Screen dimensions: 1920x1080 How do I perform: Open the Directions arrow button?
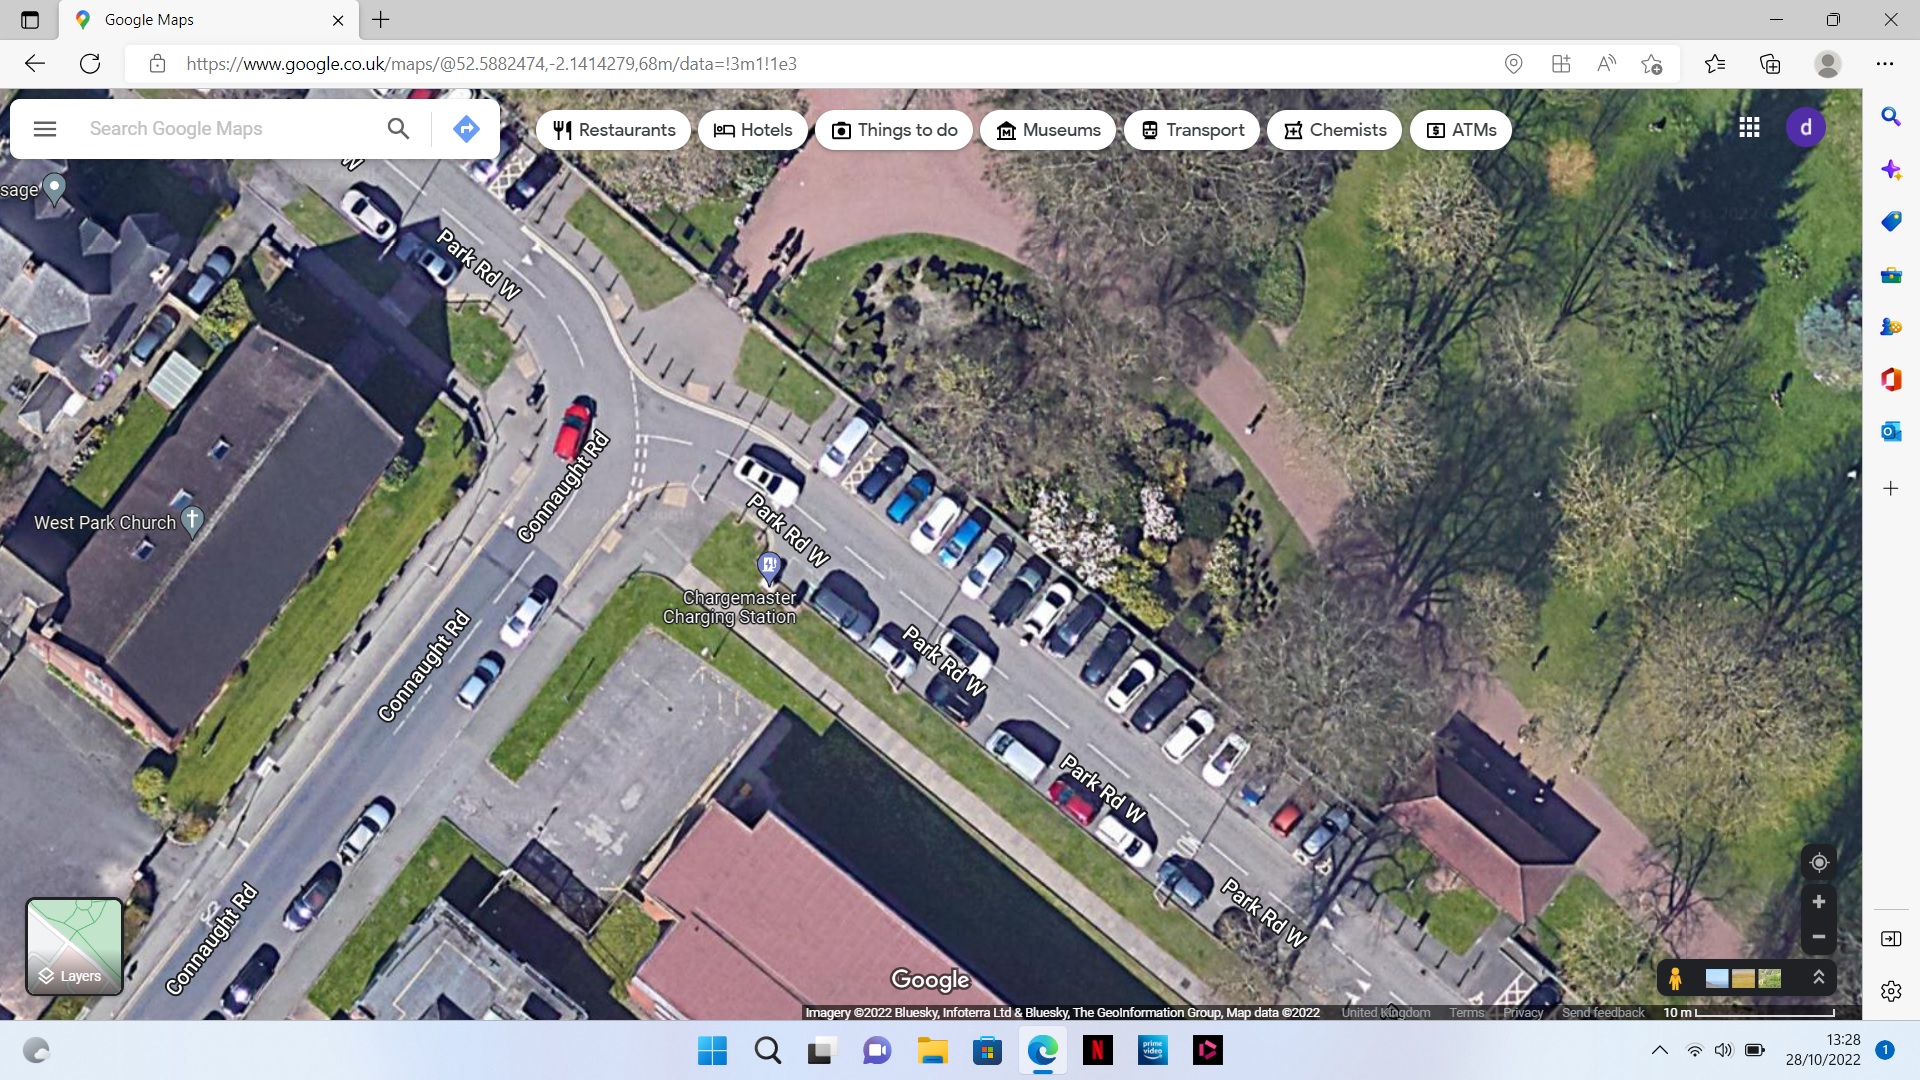(466, 129)
